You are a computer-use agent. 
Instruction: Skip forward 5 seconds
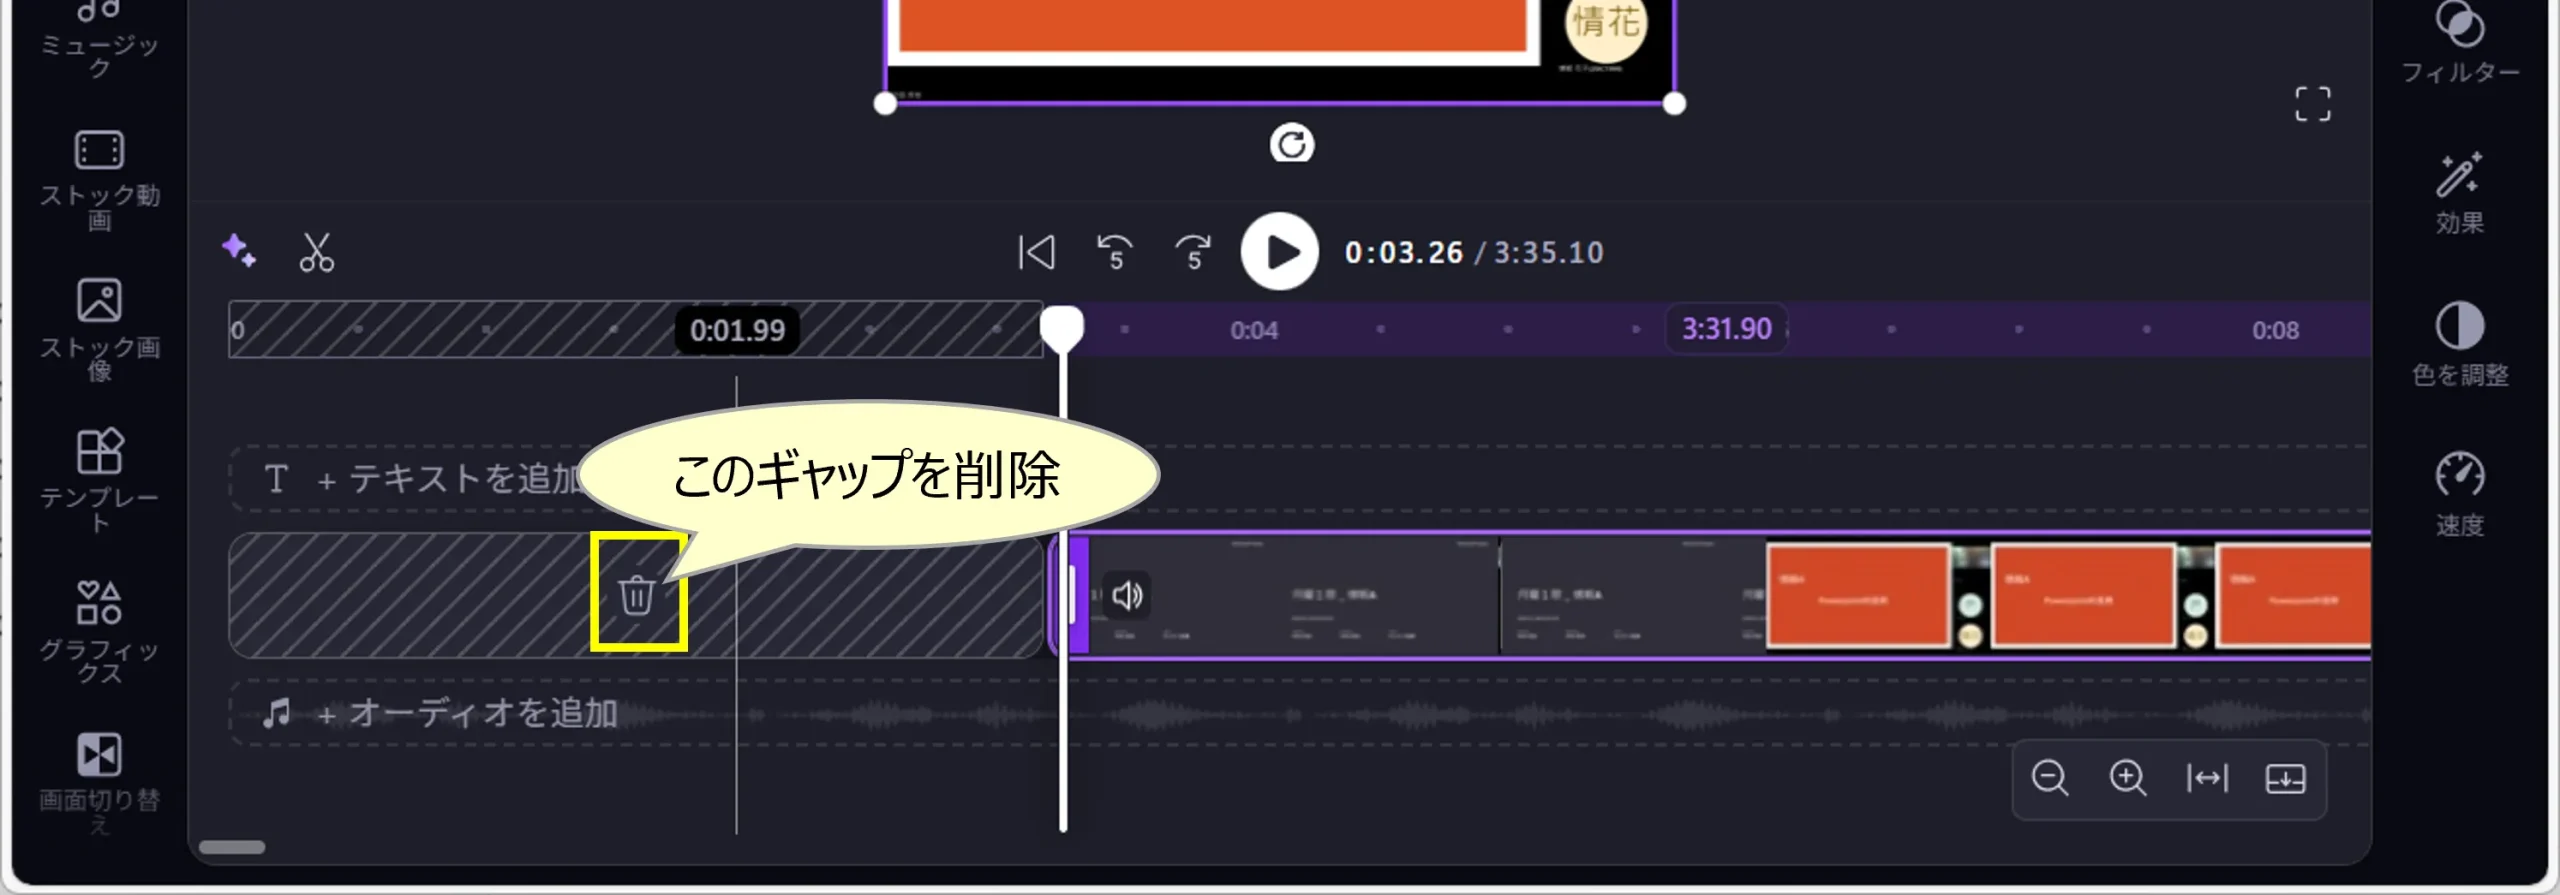(x=1192, y=252)
